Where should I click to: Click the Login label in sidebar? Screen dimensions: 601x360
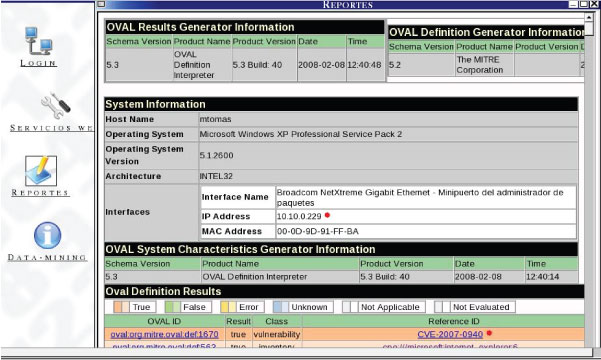pos(39,63)
